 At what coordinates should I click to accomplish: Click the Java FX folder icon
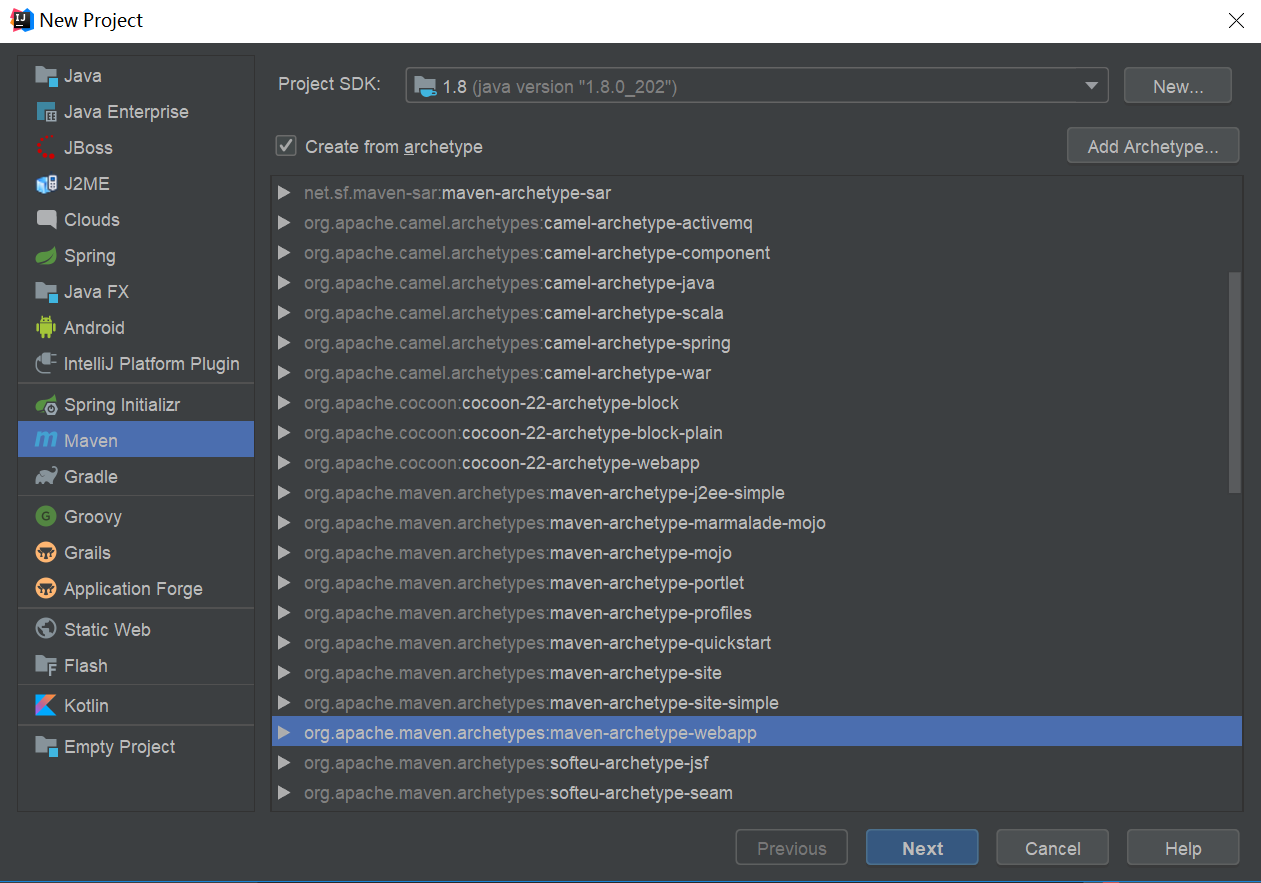point(46,292)
